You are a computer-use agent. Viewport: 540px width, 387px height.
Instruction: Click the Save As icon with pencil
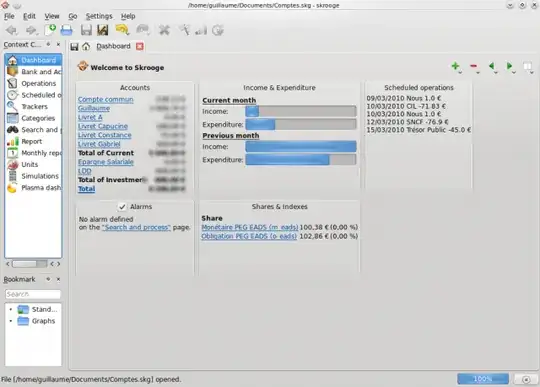coord(103,30)
